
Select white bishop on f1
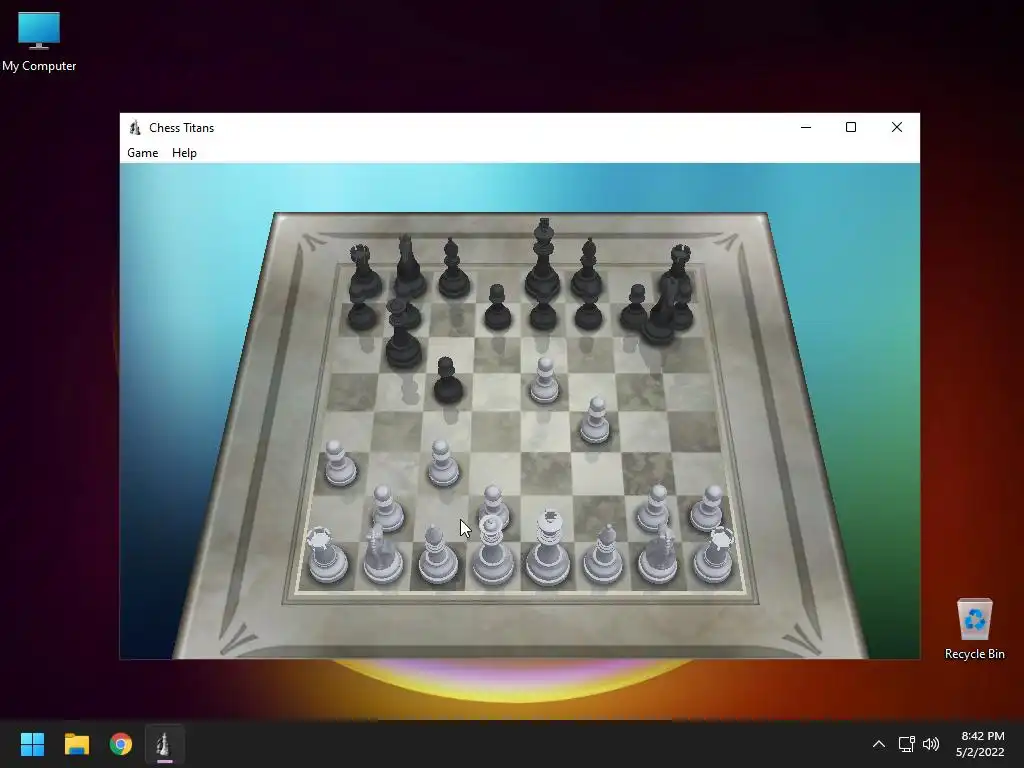pos(603,554)
